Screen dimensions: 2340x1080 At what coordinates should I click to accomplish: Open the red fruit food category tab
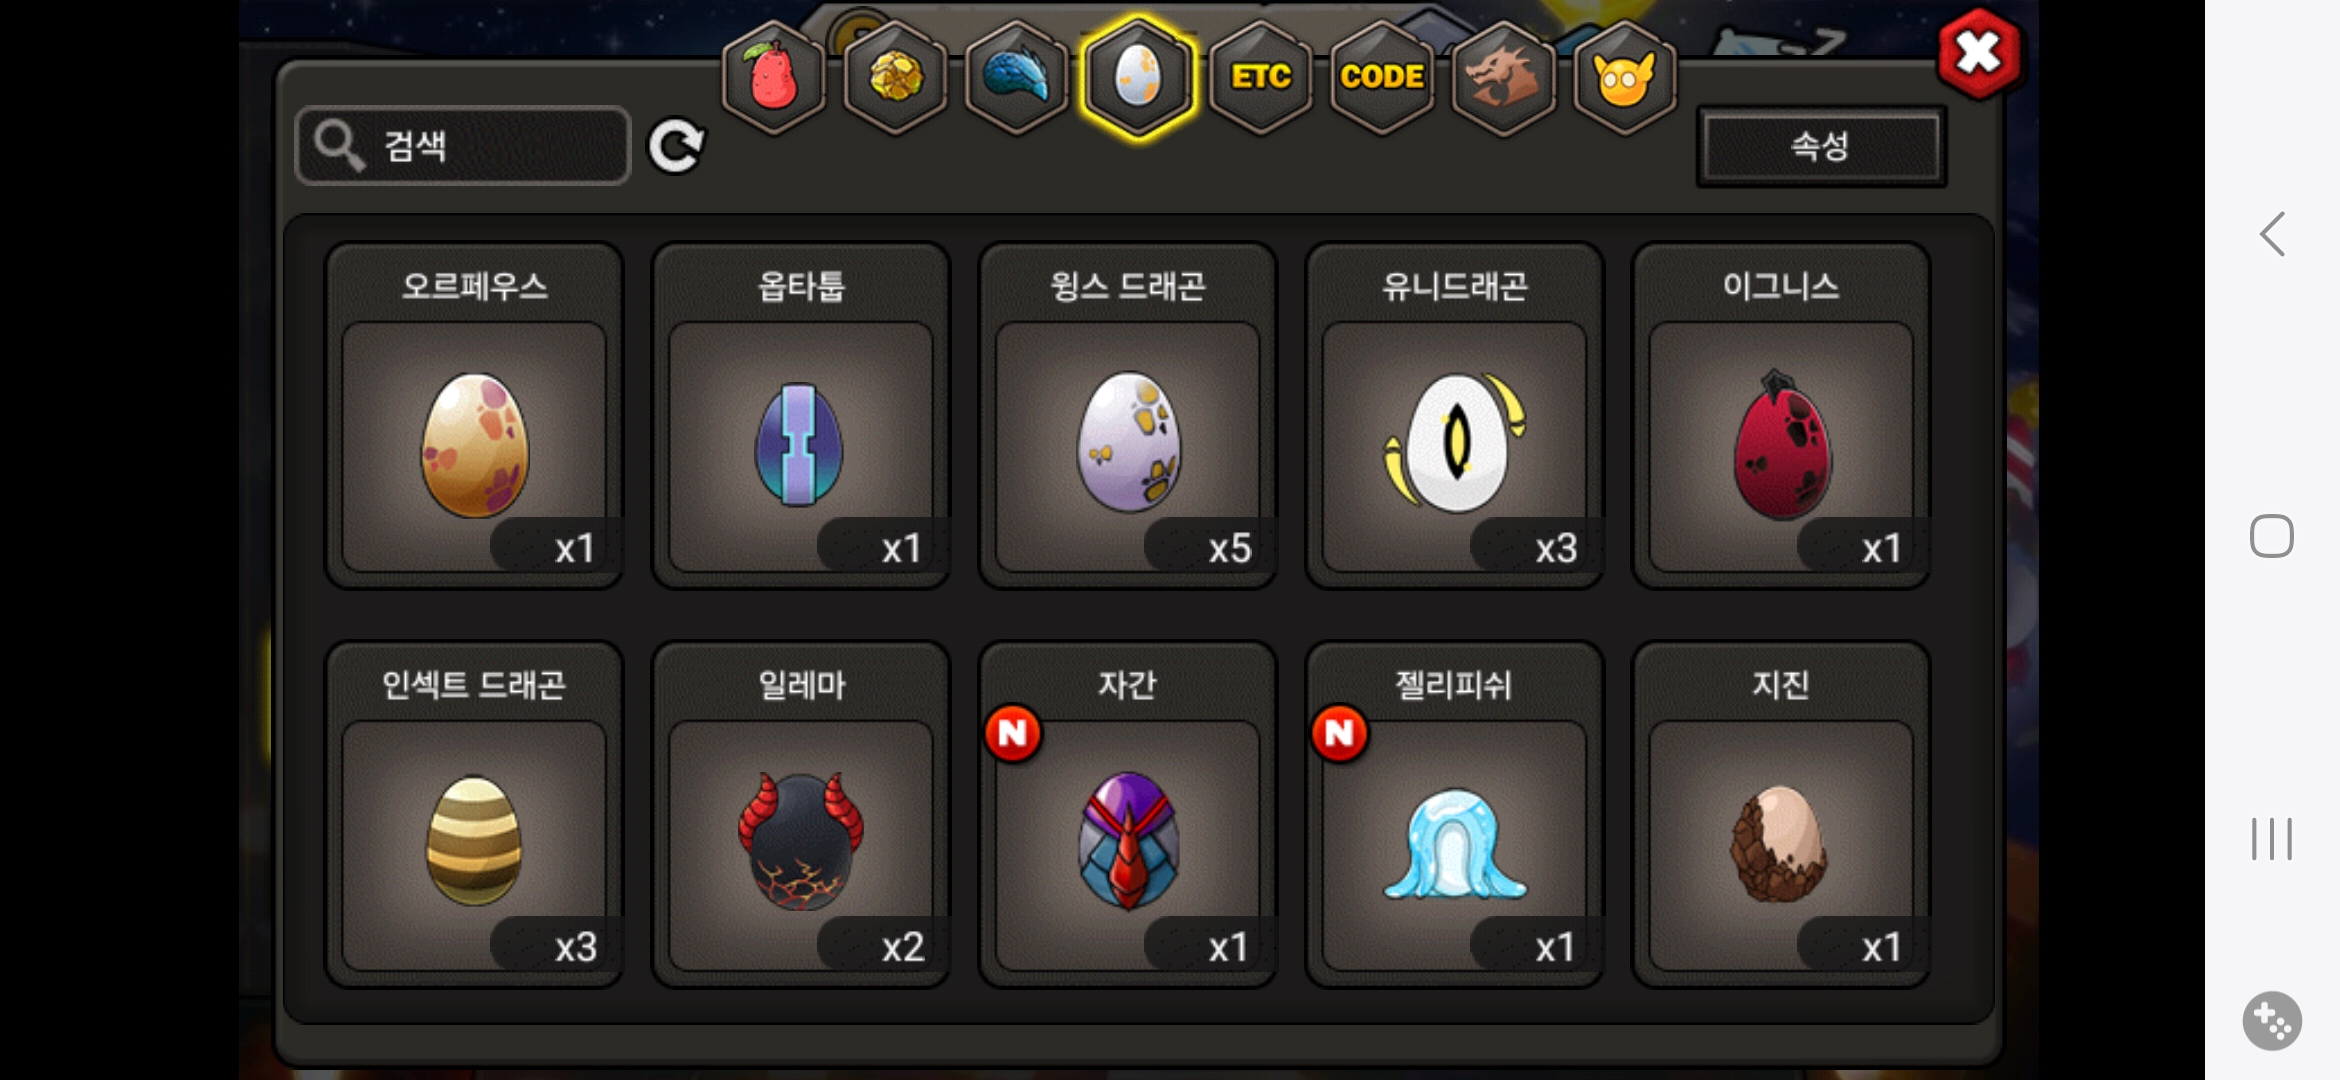pyautogui.click(x=773, y=78)
